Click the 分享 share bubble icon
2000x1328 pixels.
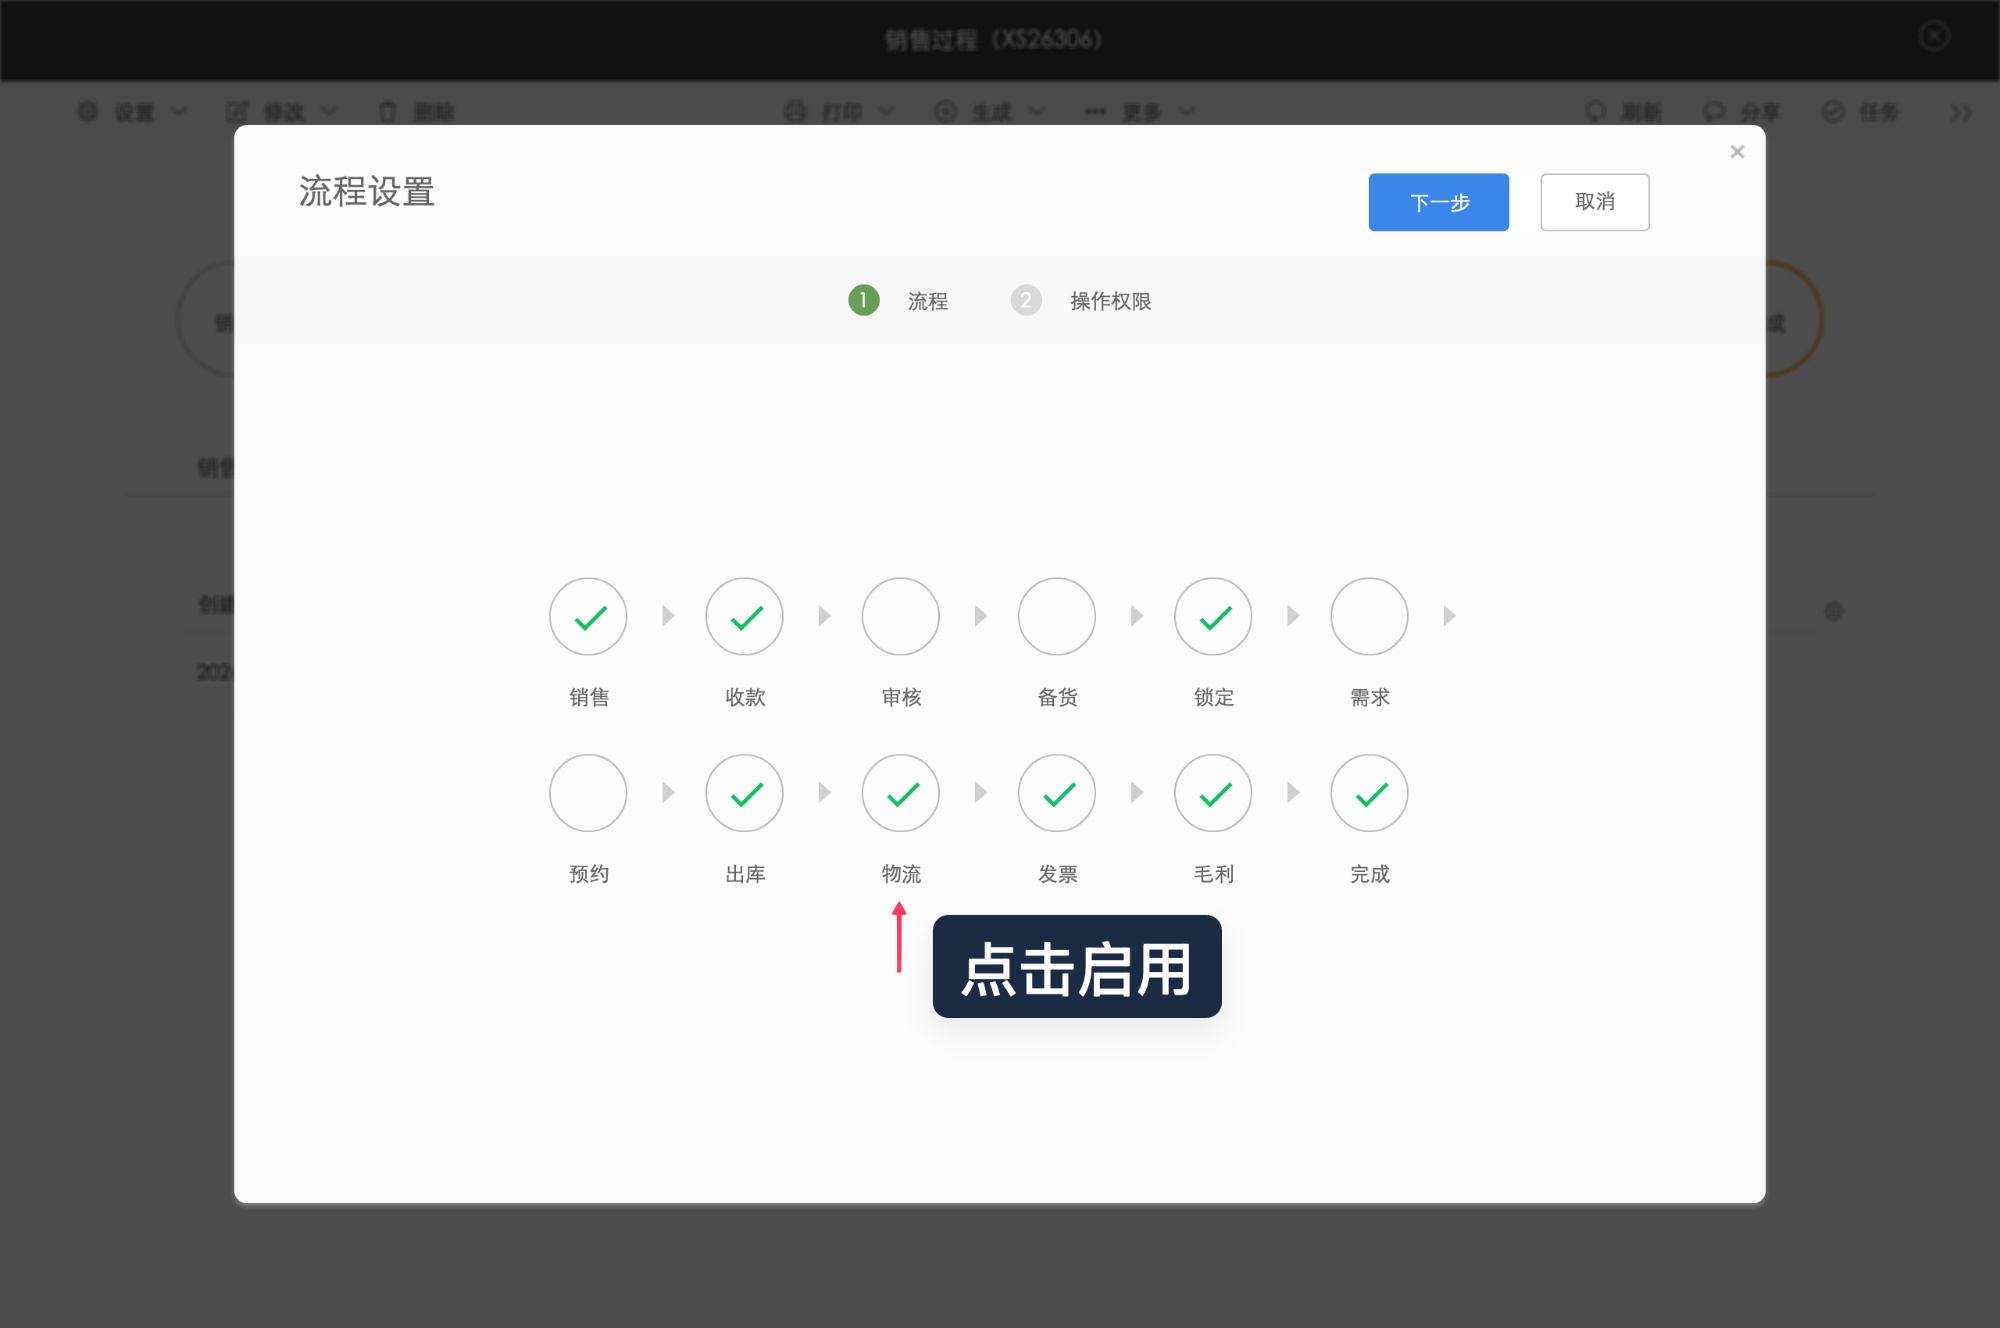pyautogui.click(x=1714, y=111)
